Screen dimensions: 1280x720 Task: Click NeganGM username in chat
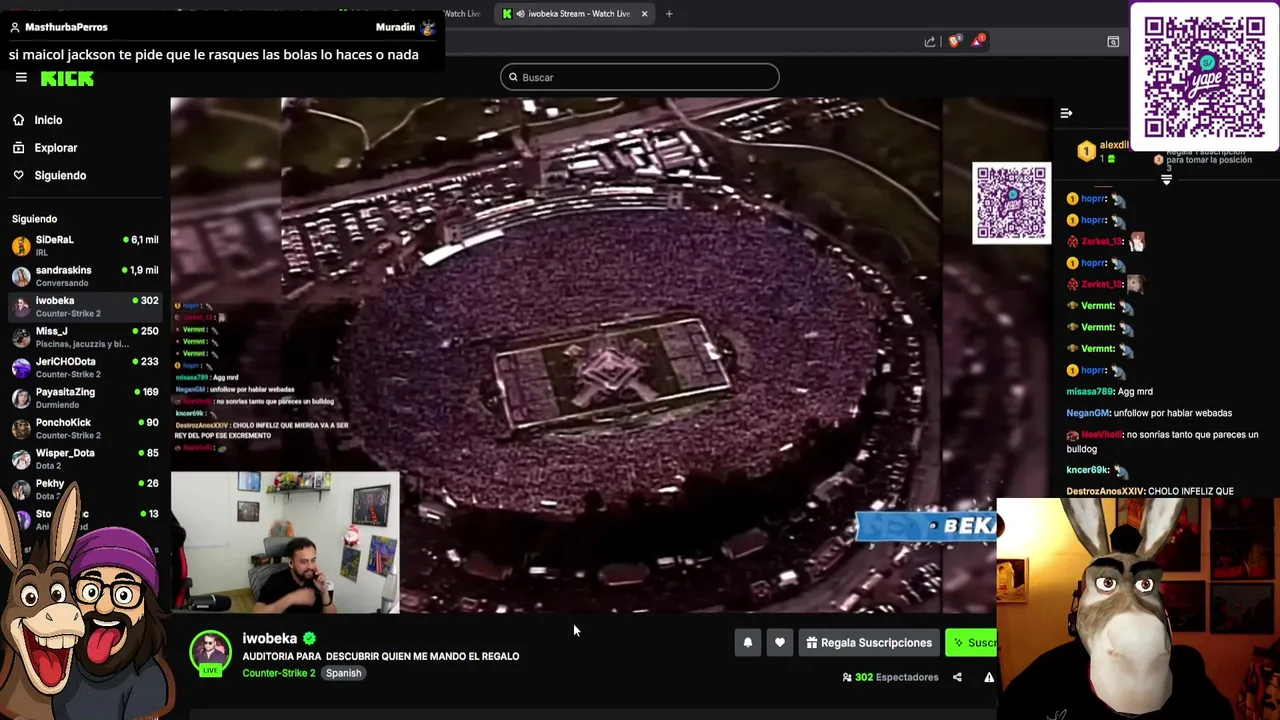1088,413
